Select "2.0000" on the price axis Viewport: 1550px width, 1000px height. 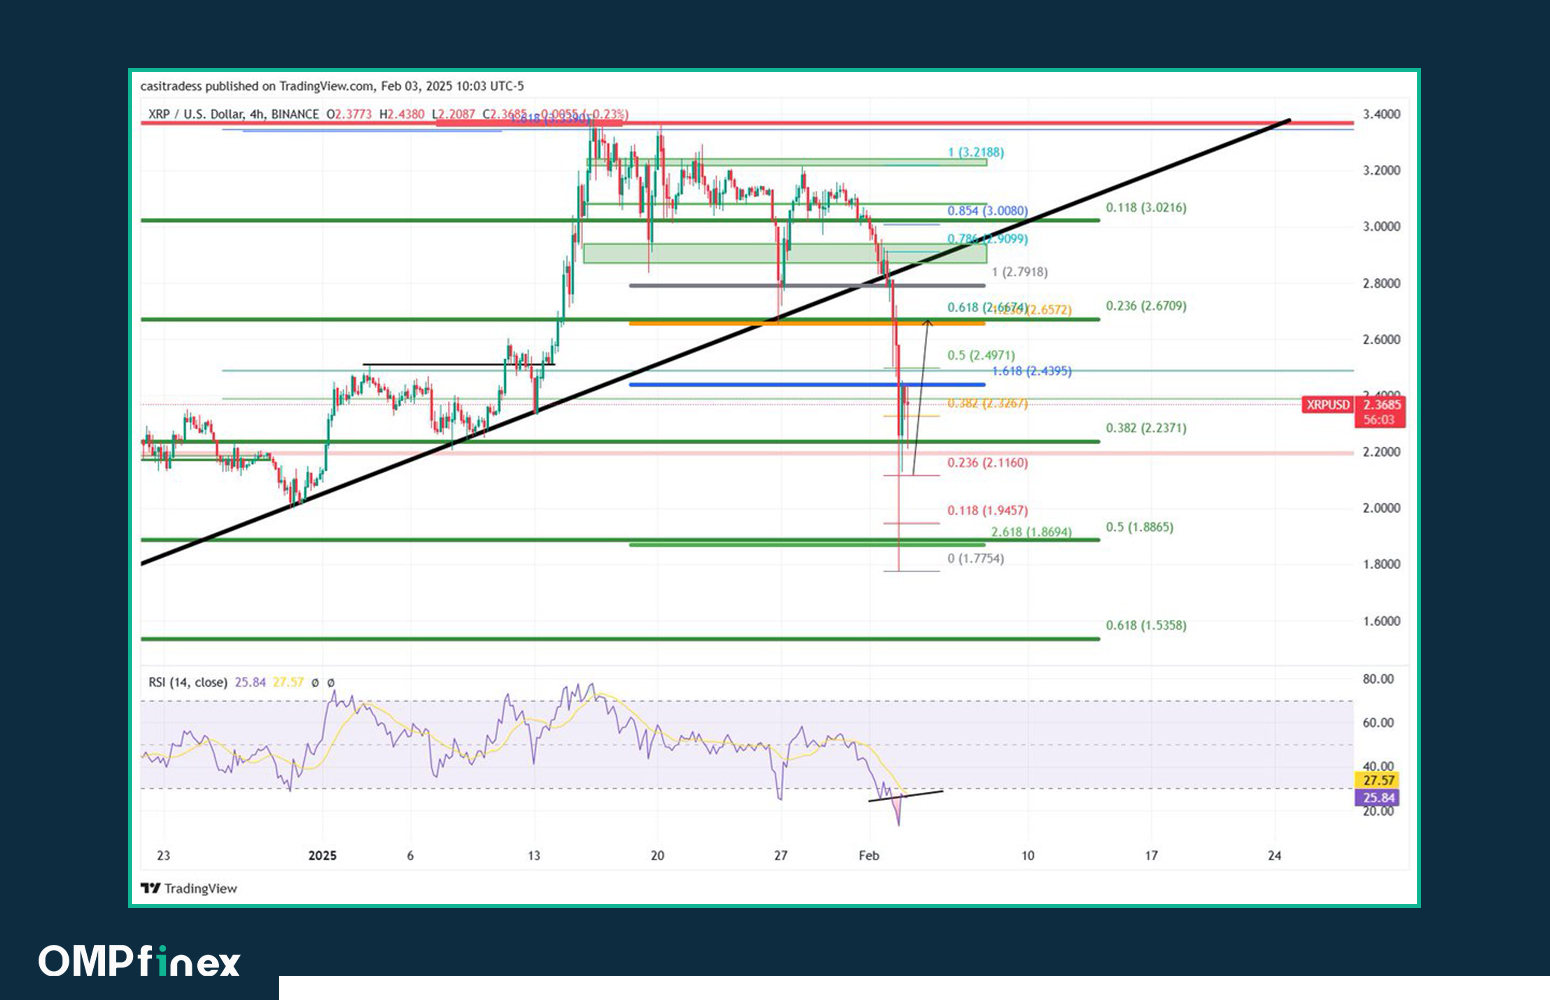[1381, 508]
